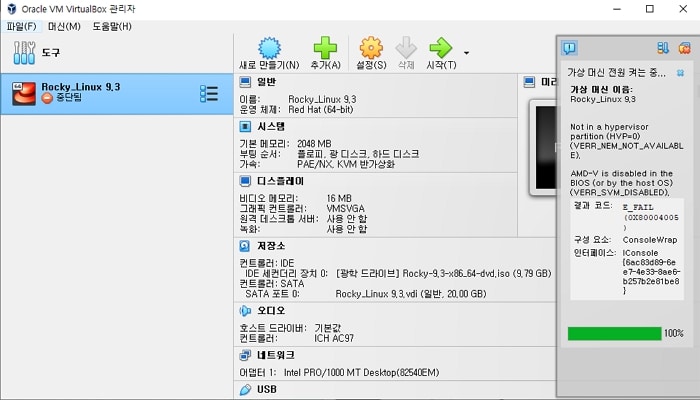Click the 새로 만들기(N) new VM icon

click(x=270, y=48)
